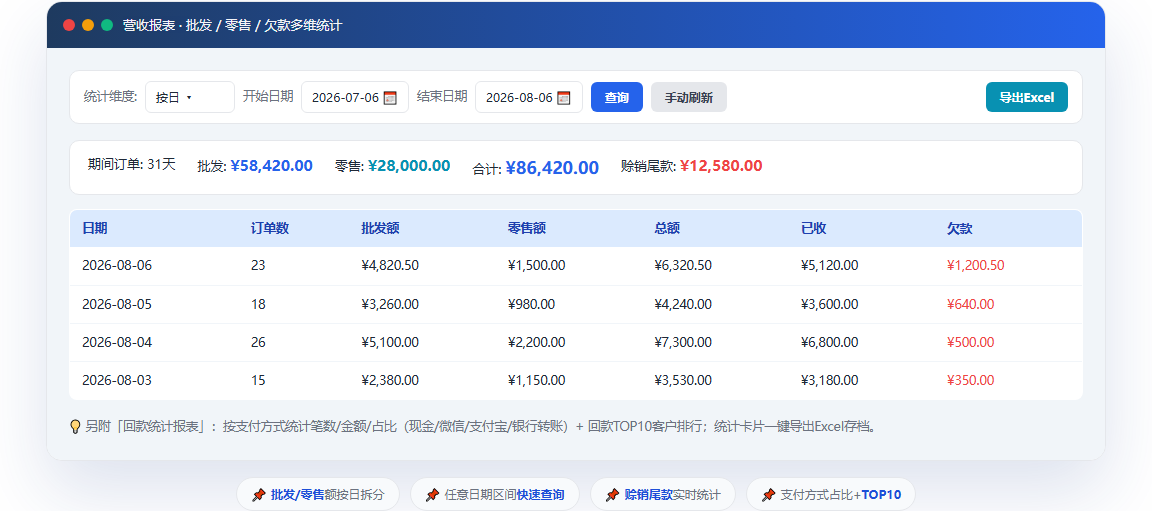The image size is (1152, 511).
Task: Click total amount ¥4,240.00
Action: click(683, 304)
